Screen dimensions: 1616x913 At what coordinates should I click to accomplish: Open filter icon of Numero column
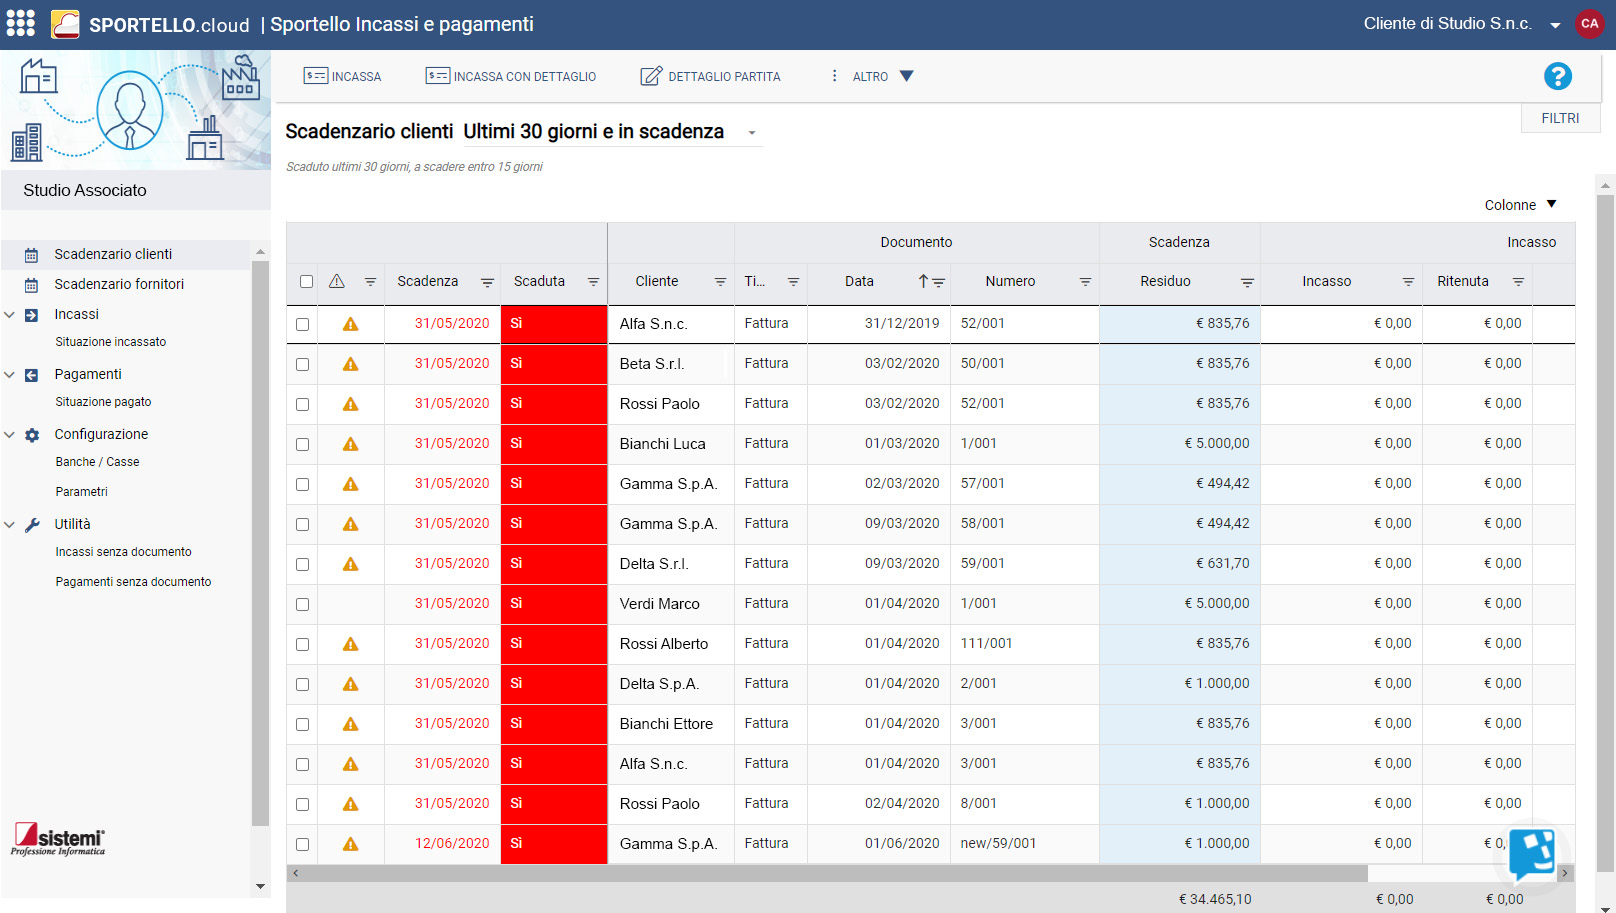[x=1085, y=282]
